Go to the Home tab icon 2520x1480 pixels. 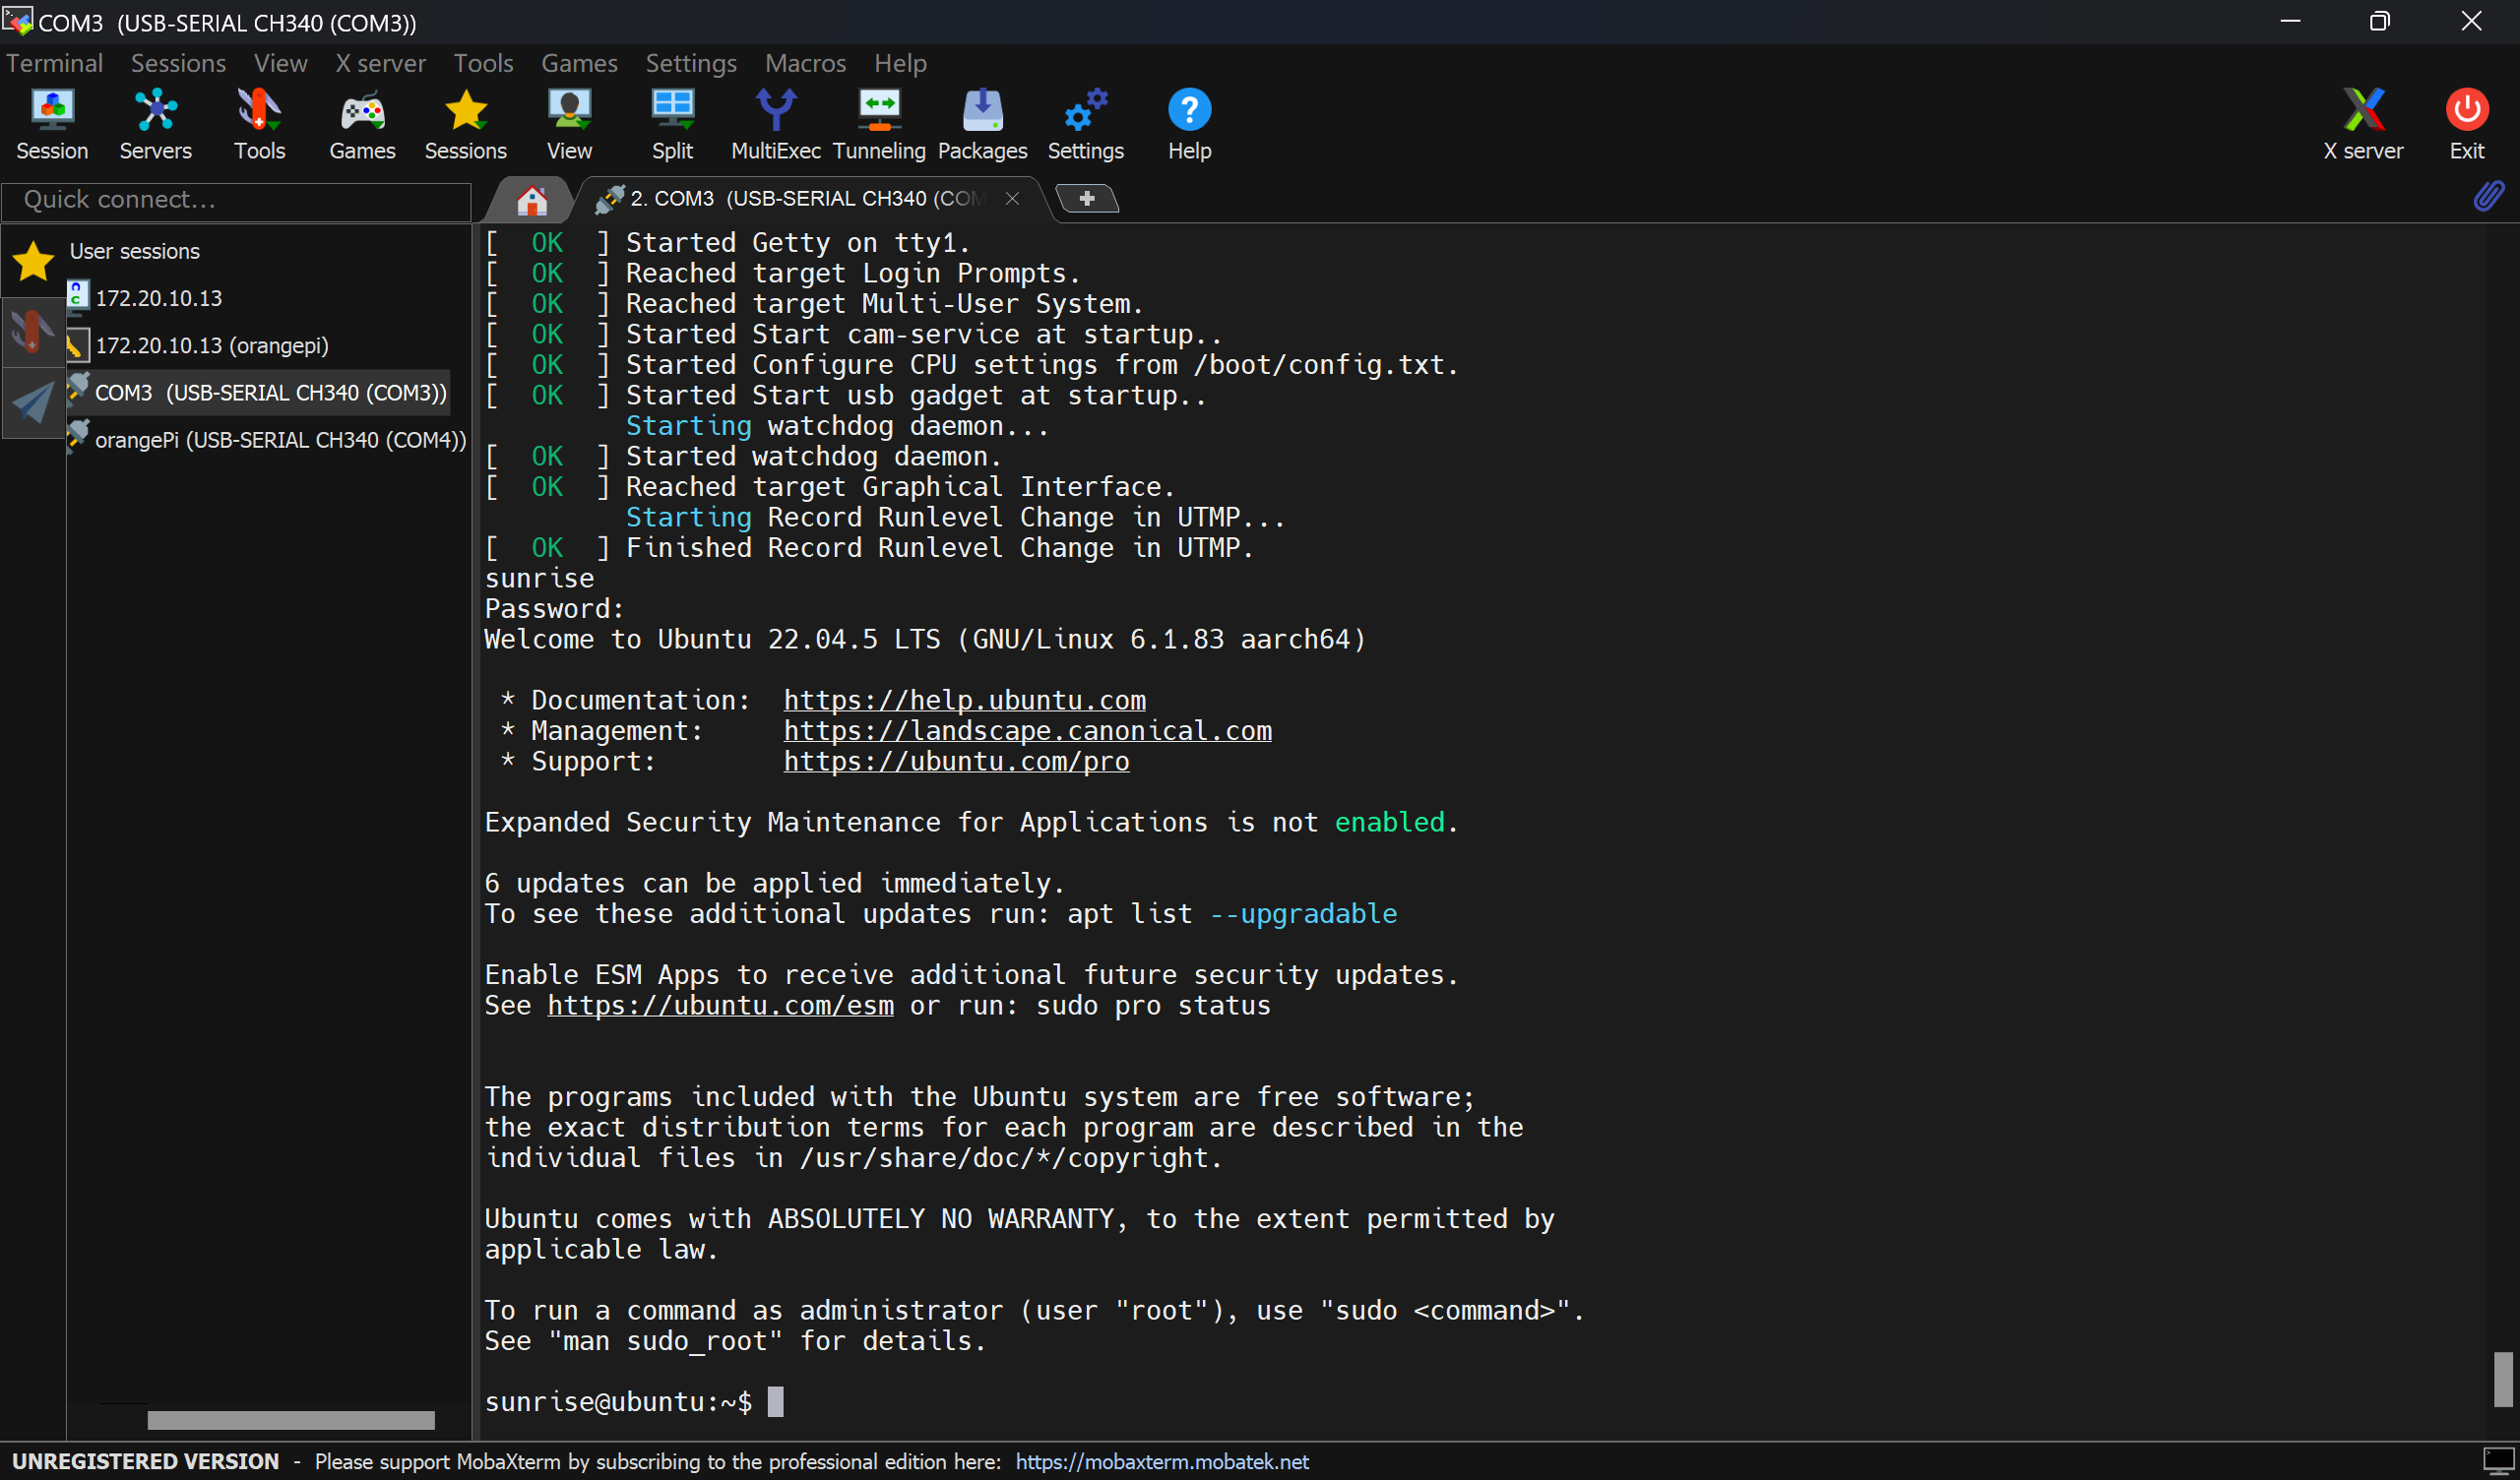tap(532, 200)
